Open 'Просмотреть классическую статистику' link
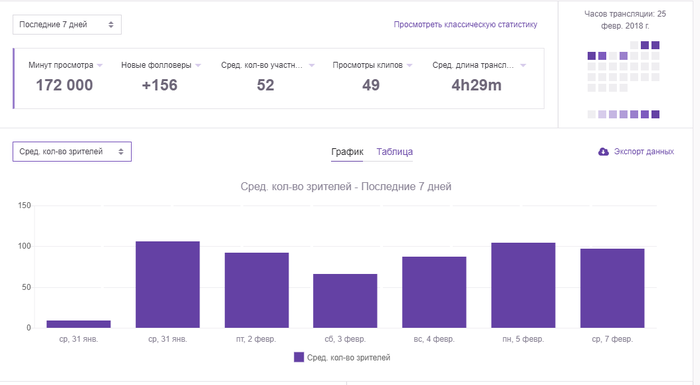 tap(465, 25)
